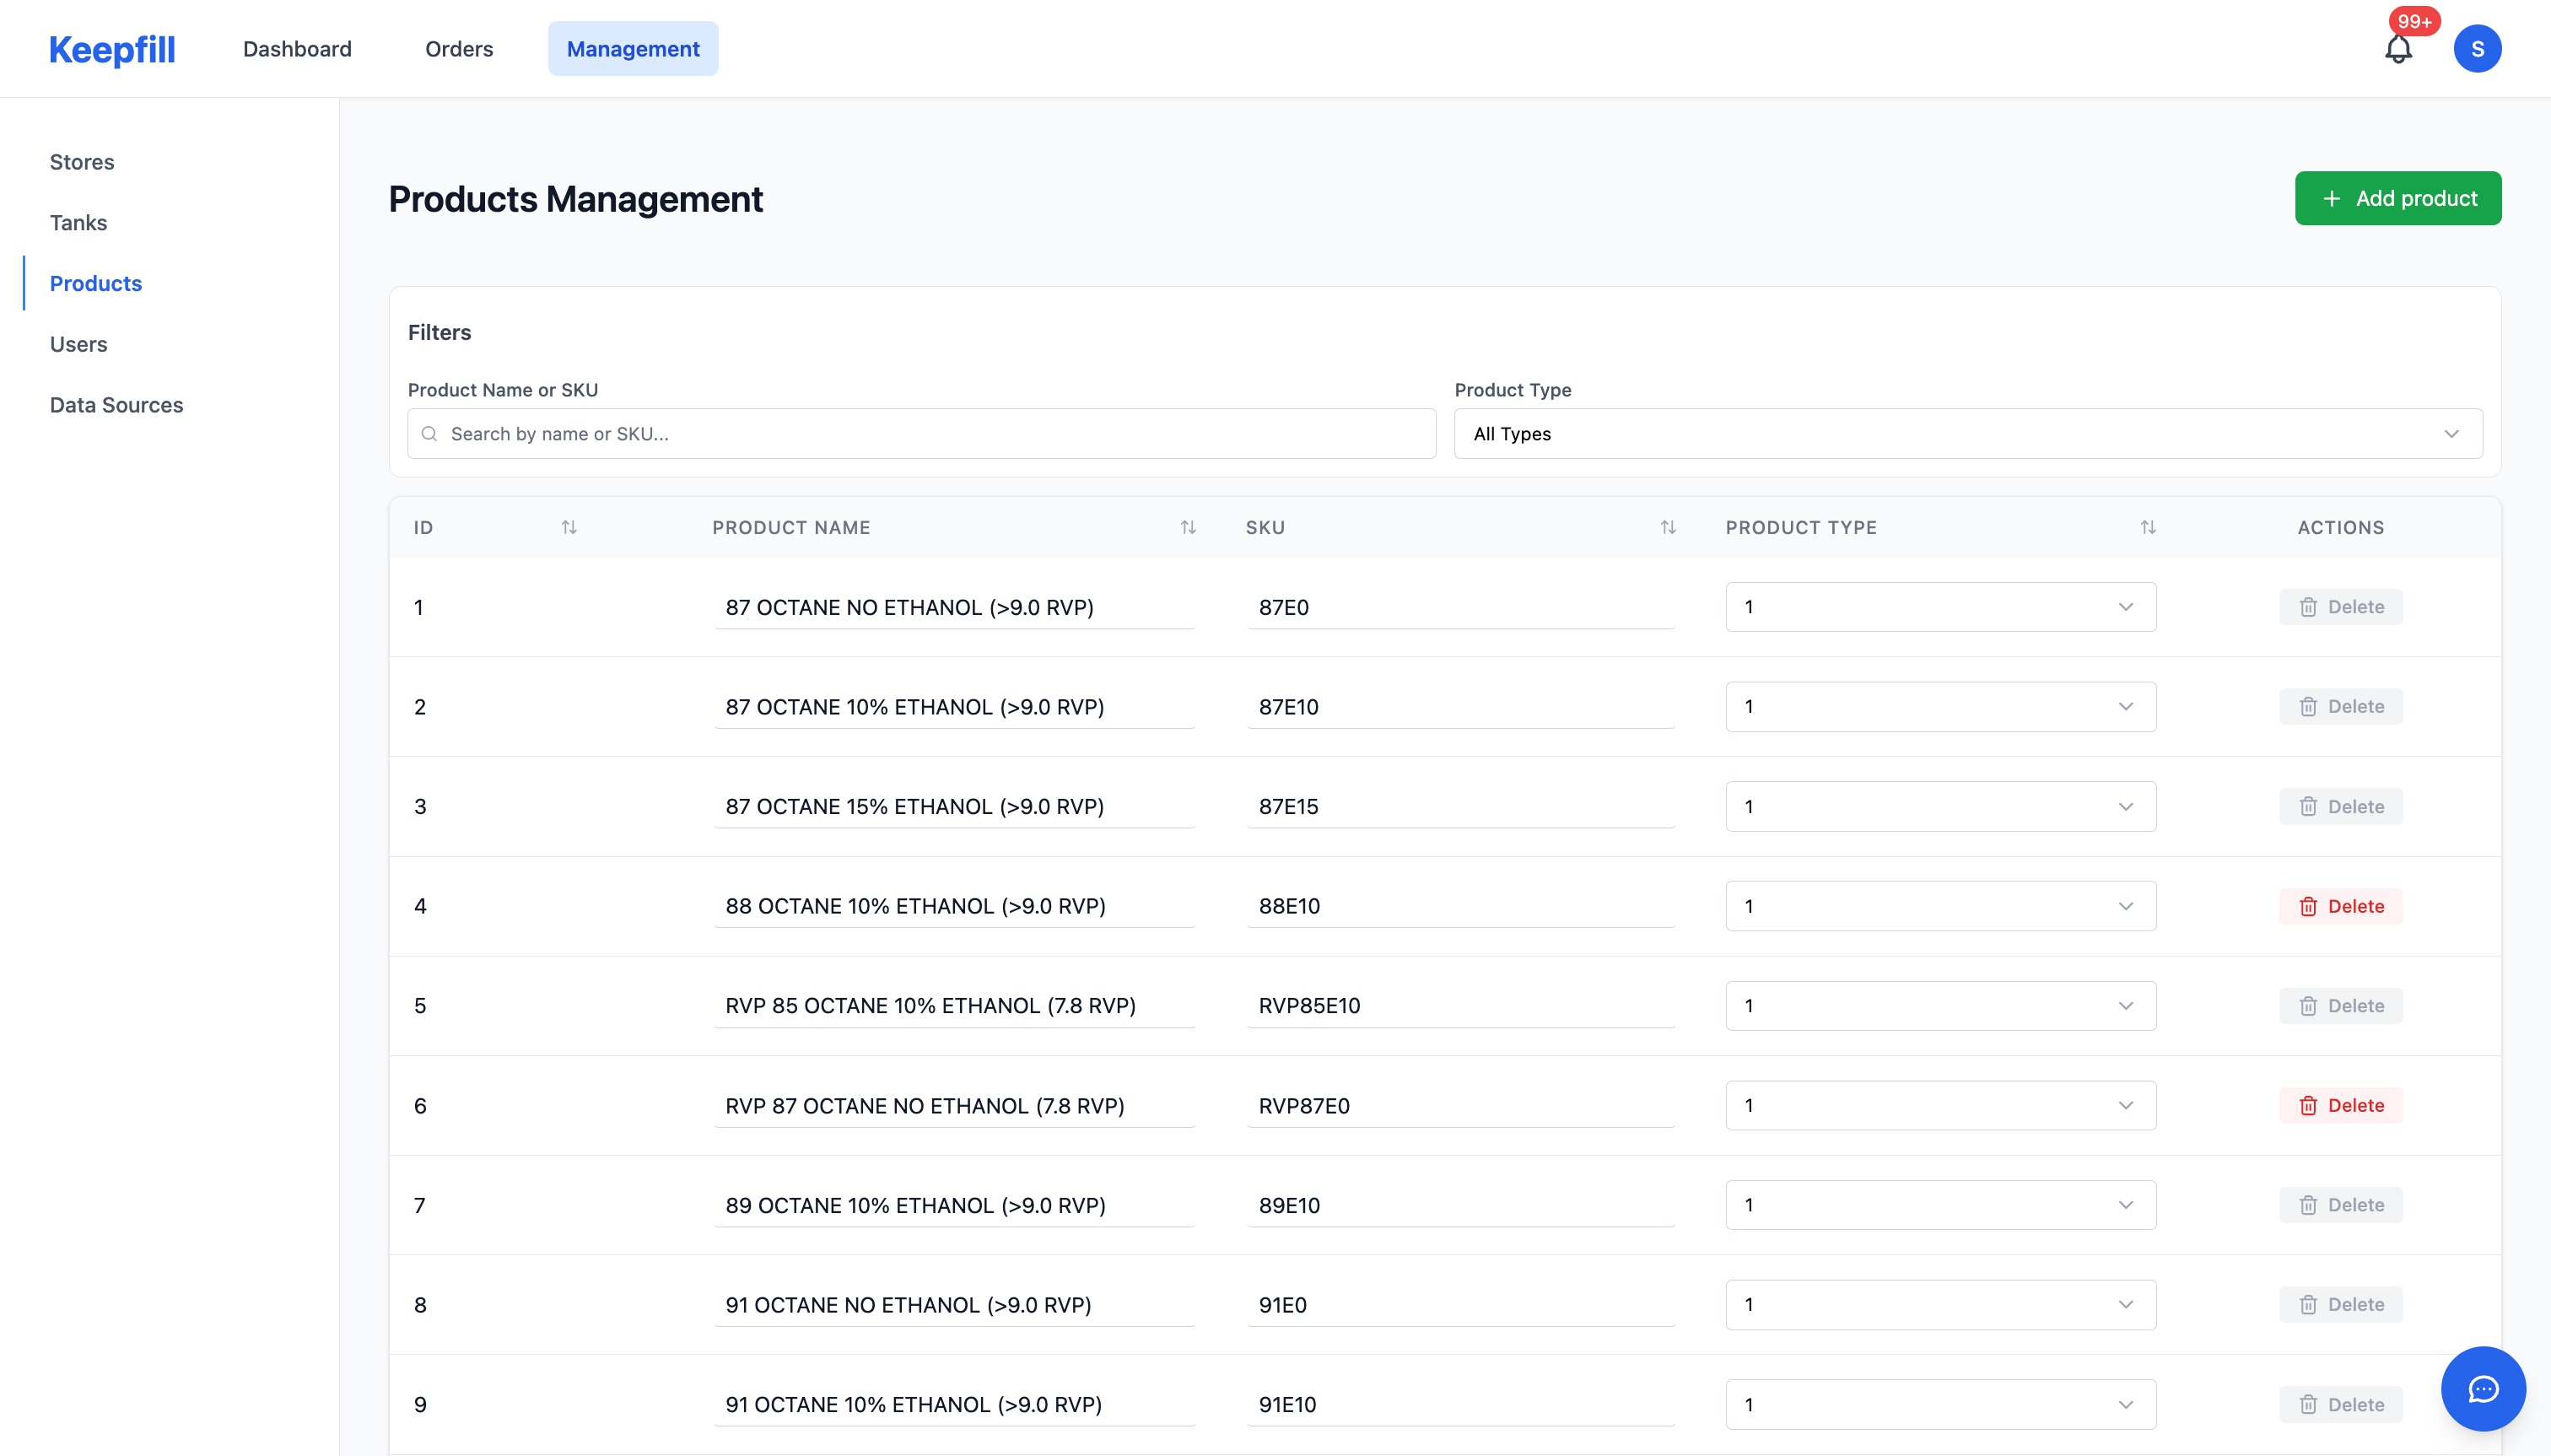The width and height of the screenshot is (2551, 1456).
Task: Switch to the Dashboard tab
Action: (297, 48)
